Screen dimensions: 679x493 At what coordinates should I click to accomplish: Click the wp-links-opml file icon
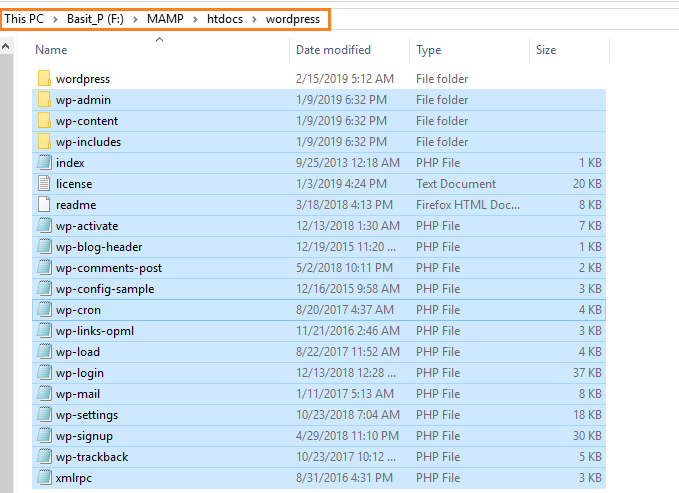(x=44, y=331)
